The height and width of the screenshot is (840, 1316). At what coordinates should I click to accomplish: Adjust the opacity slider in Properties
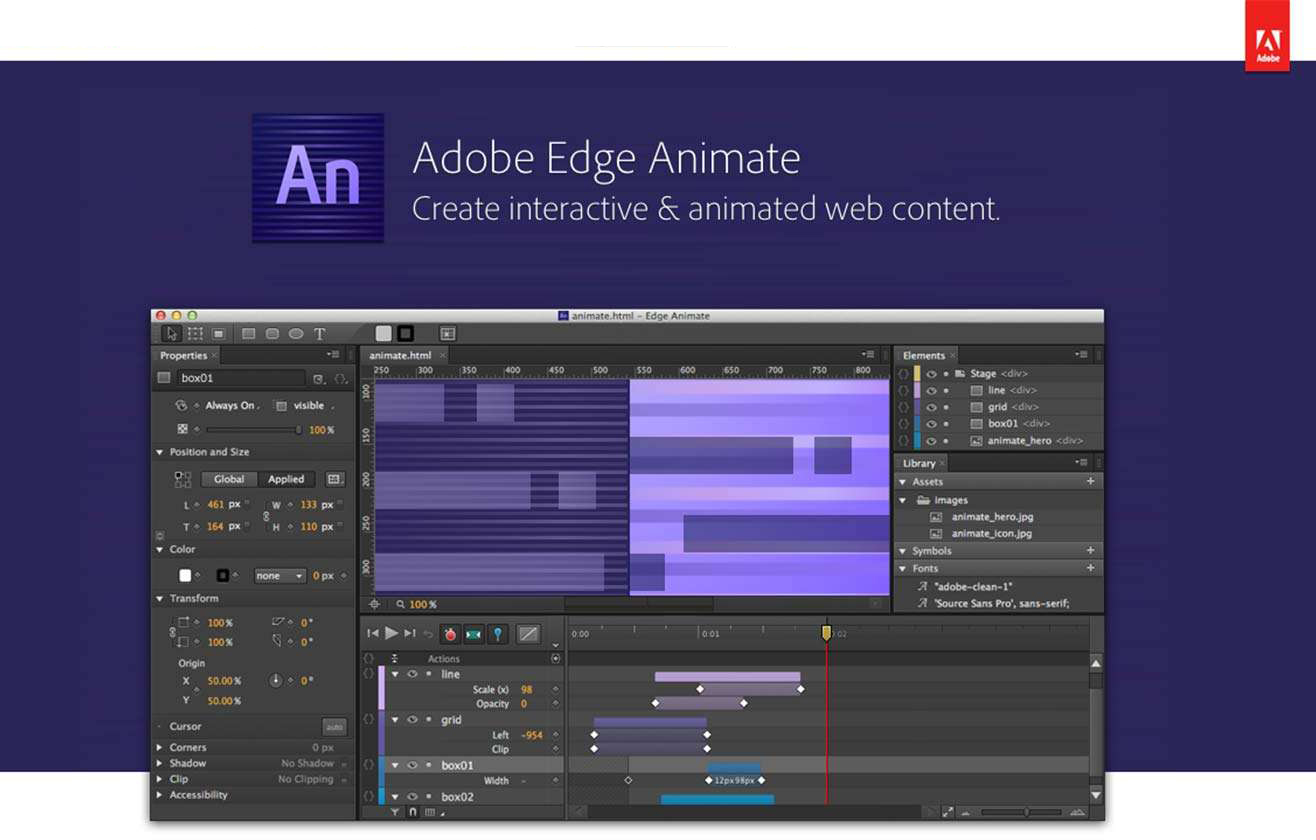(x=254, y=430)
